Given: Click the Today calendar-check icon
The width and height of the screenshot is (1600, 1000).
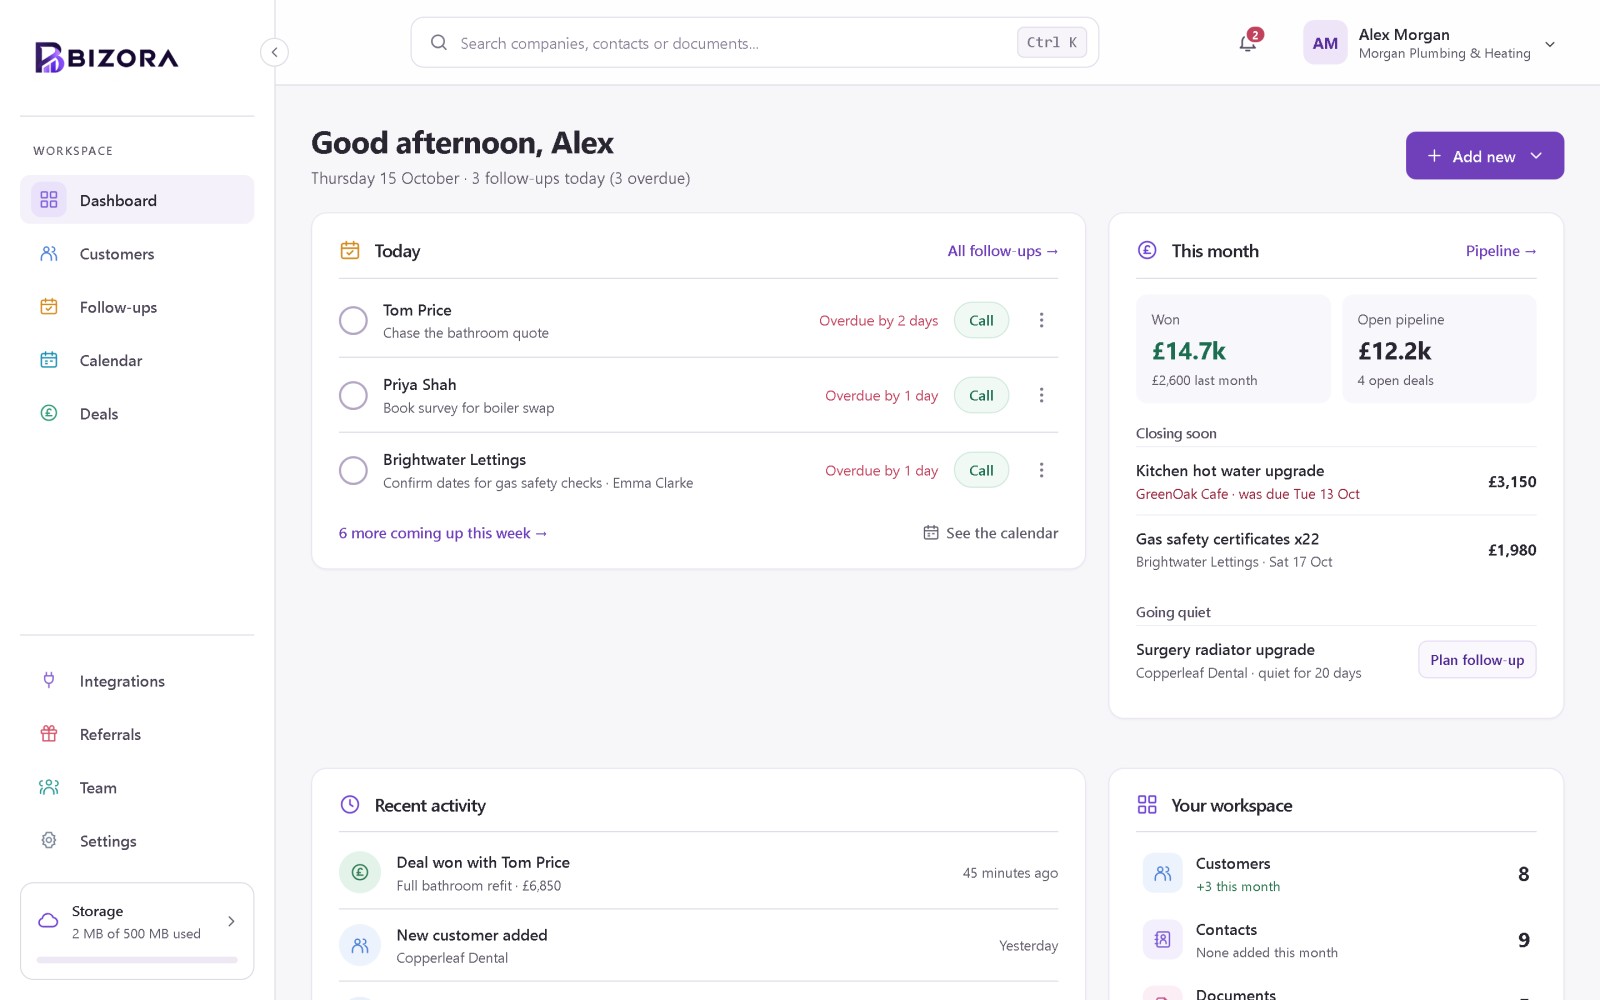Looking at the screenshot, I should coord(350,250).
